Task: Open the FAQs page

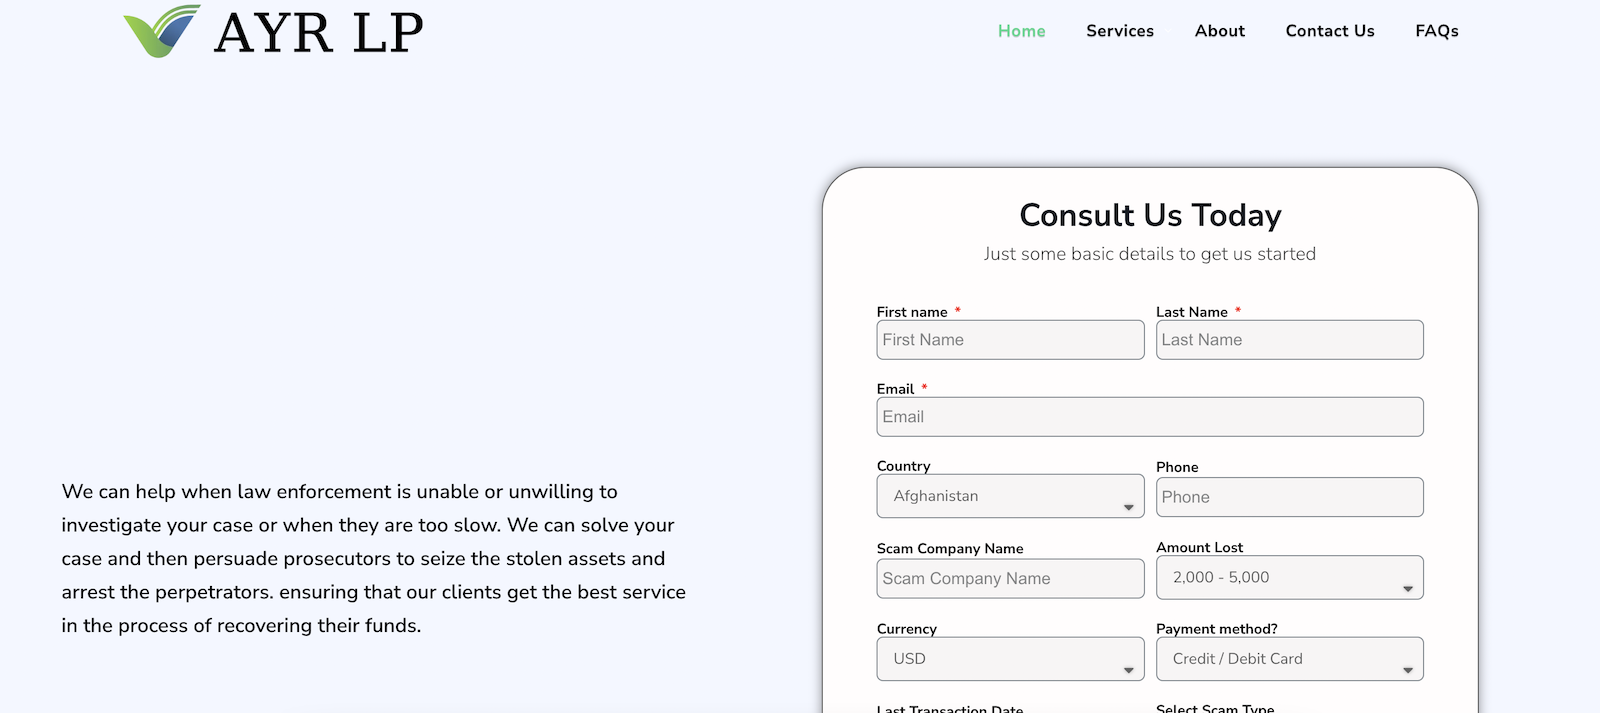Action: tap(1436, 31)
